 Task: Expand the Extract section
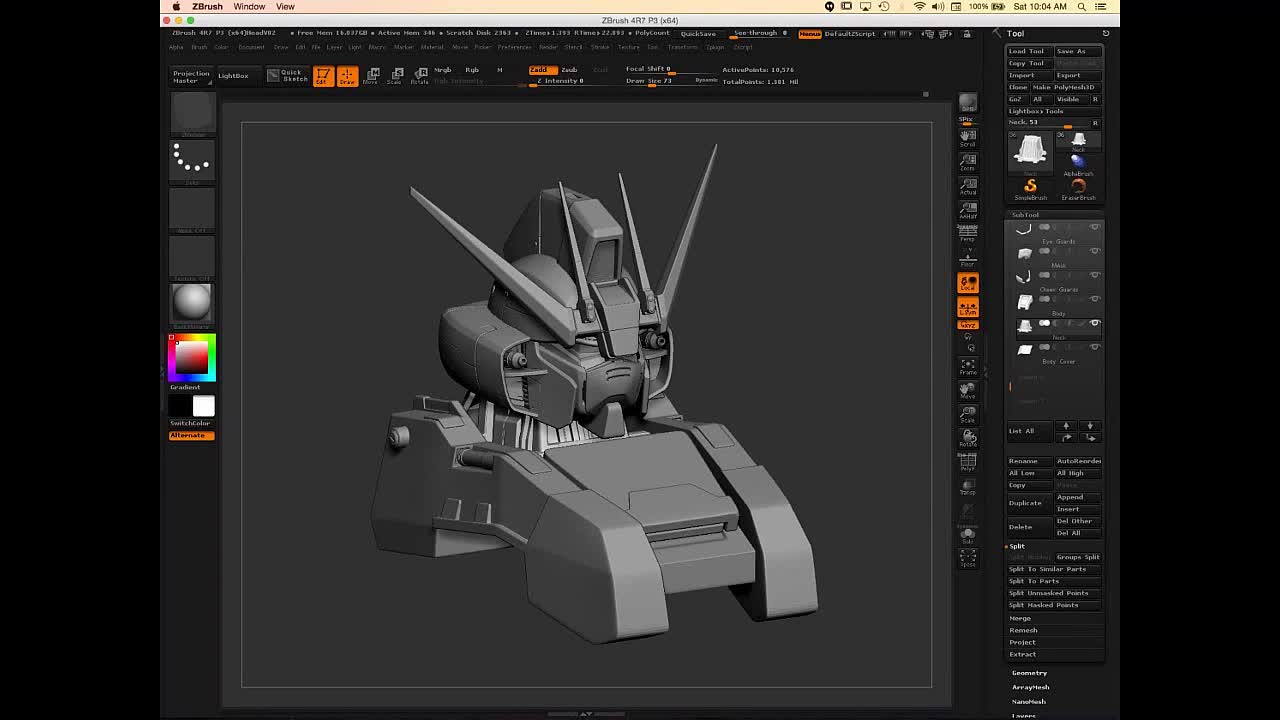pos(1022,654)
